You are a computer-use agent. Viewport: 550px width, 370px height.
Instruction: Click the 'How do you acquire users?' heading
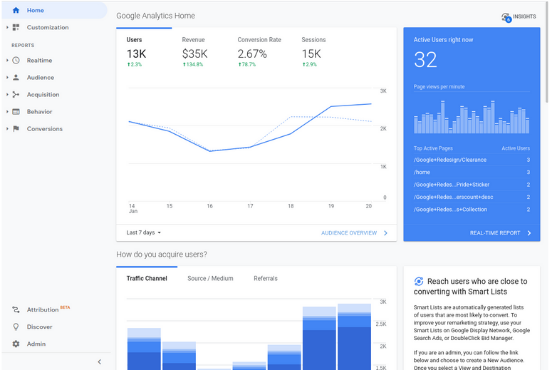pyautogui.click(x=162, y=254)
